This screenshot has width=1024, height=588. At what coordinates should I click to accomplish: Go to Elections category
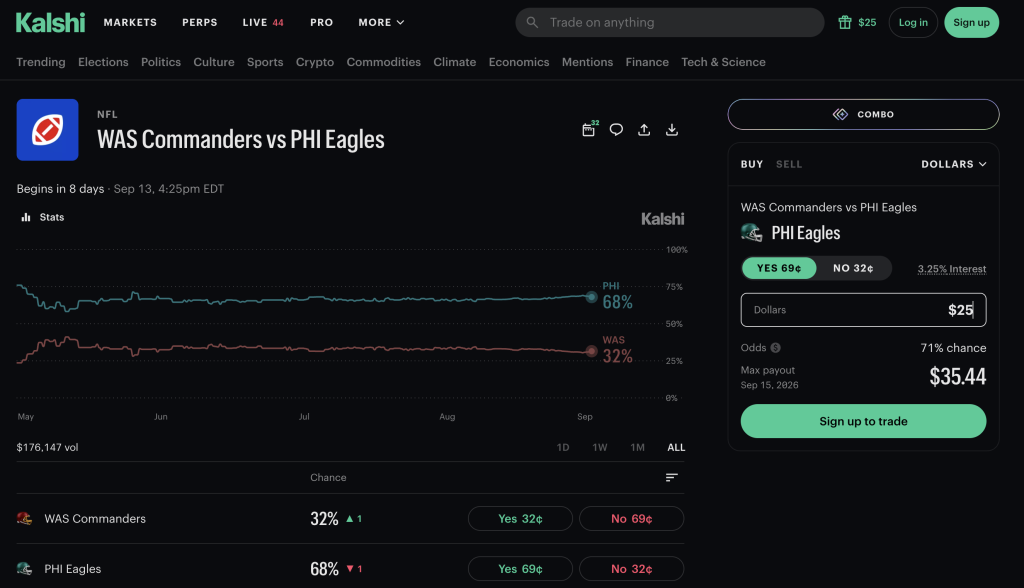point(103,62)
